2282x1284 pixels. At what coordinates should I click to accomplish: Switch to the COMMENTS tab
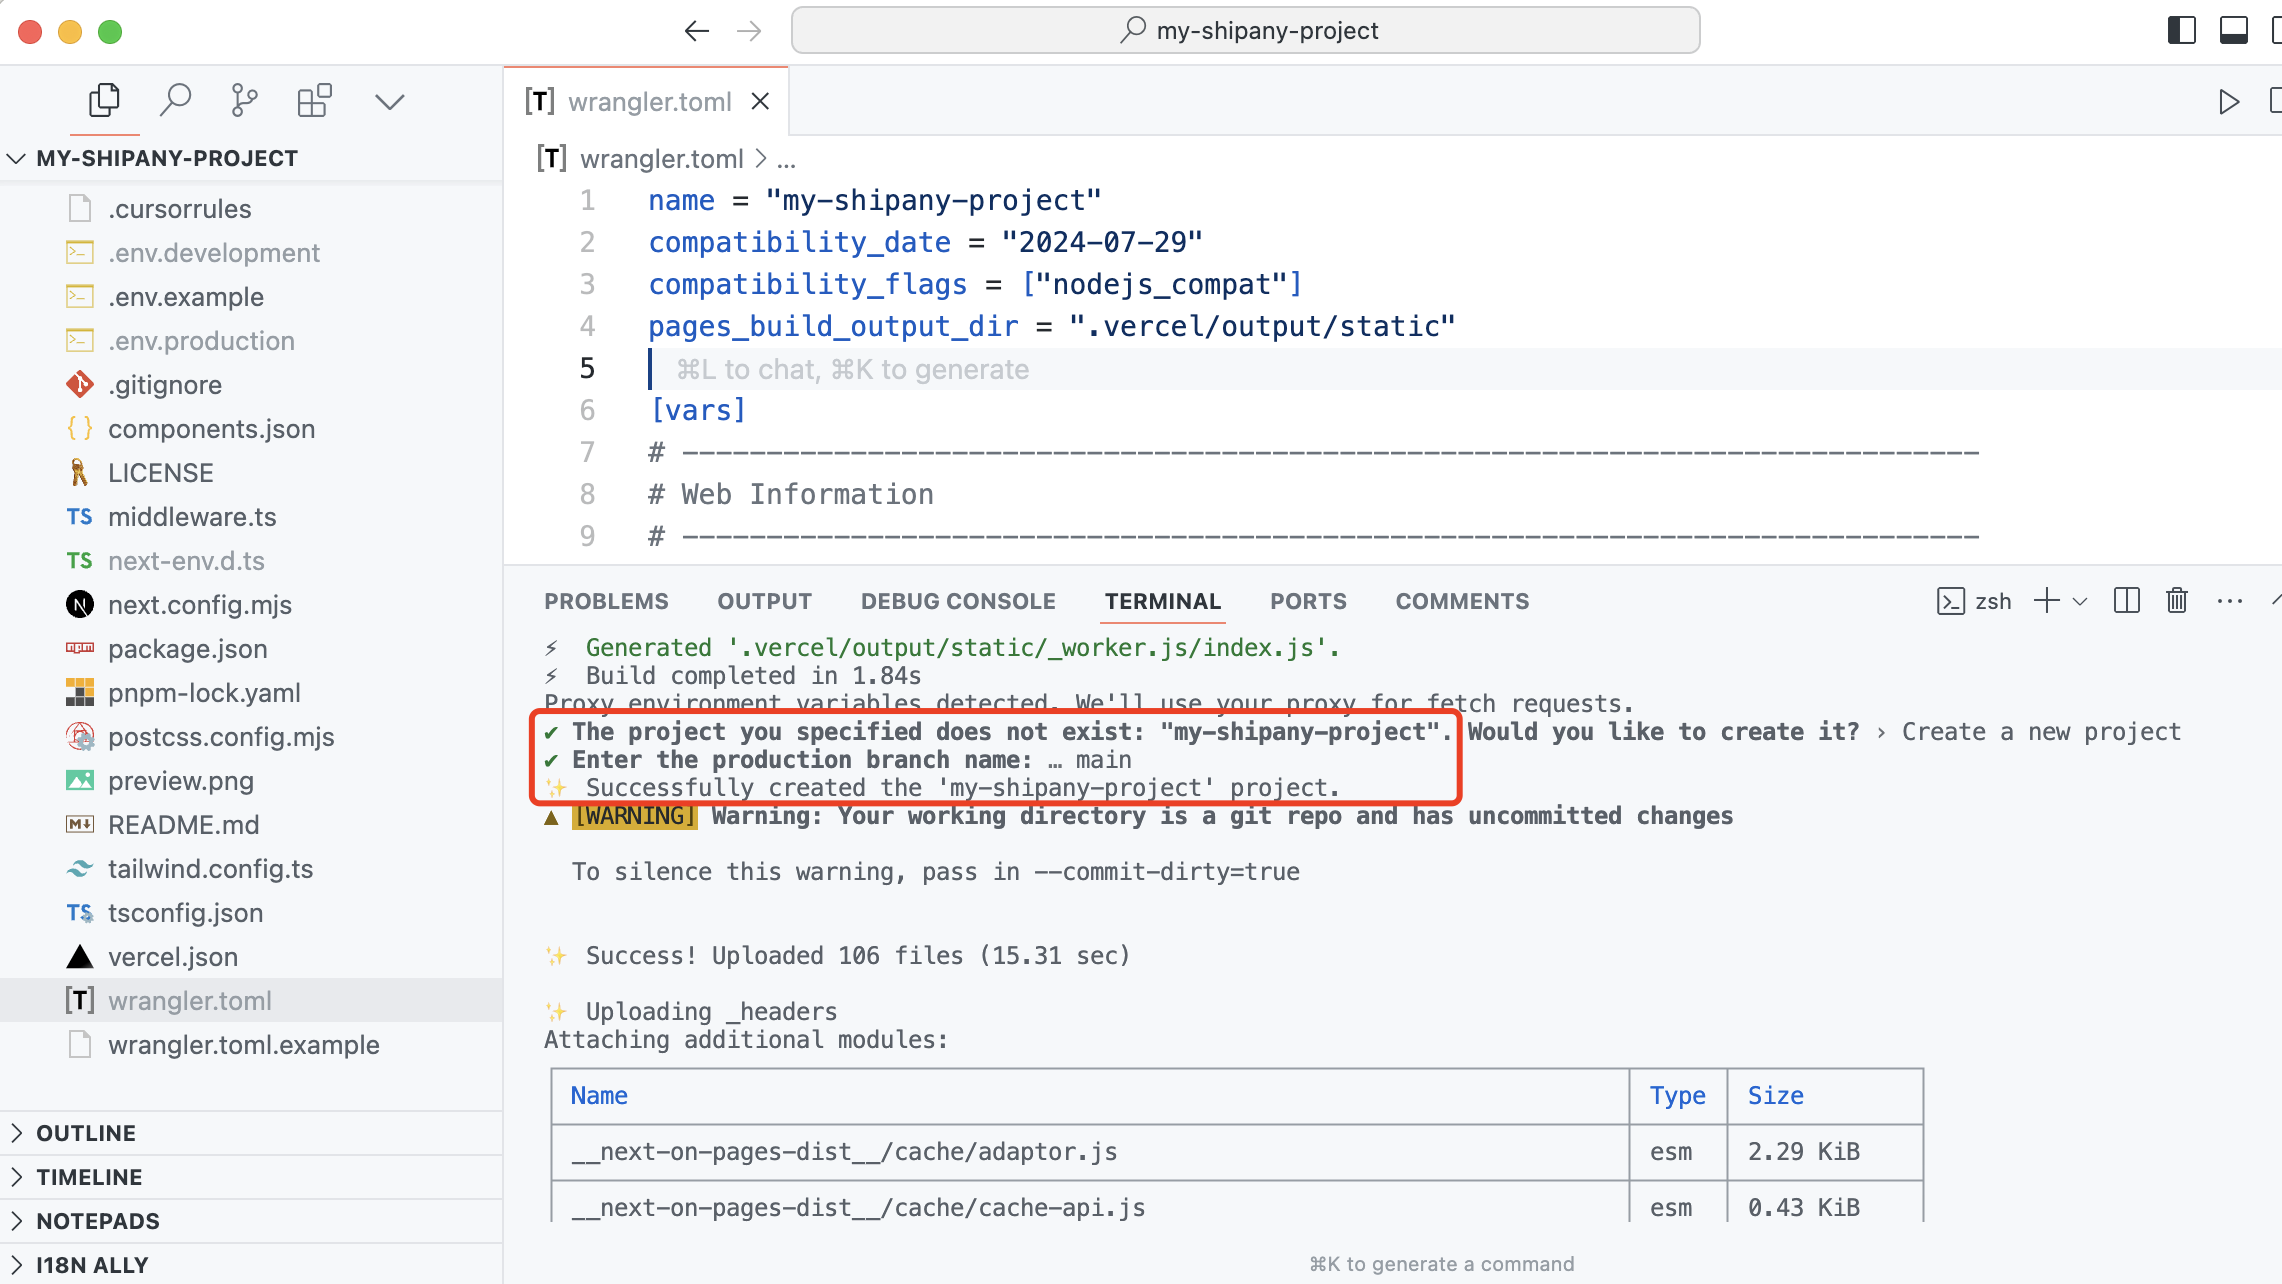coord(1462,600)
